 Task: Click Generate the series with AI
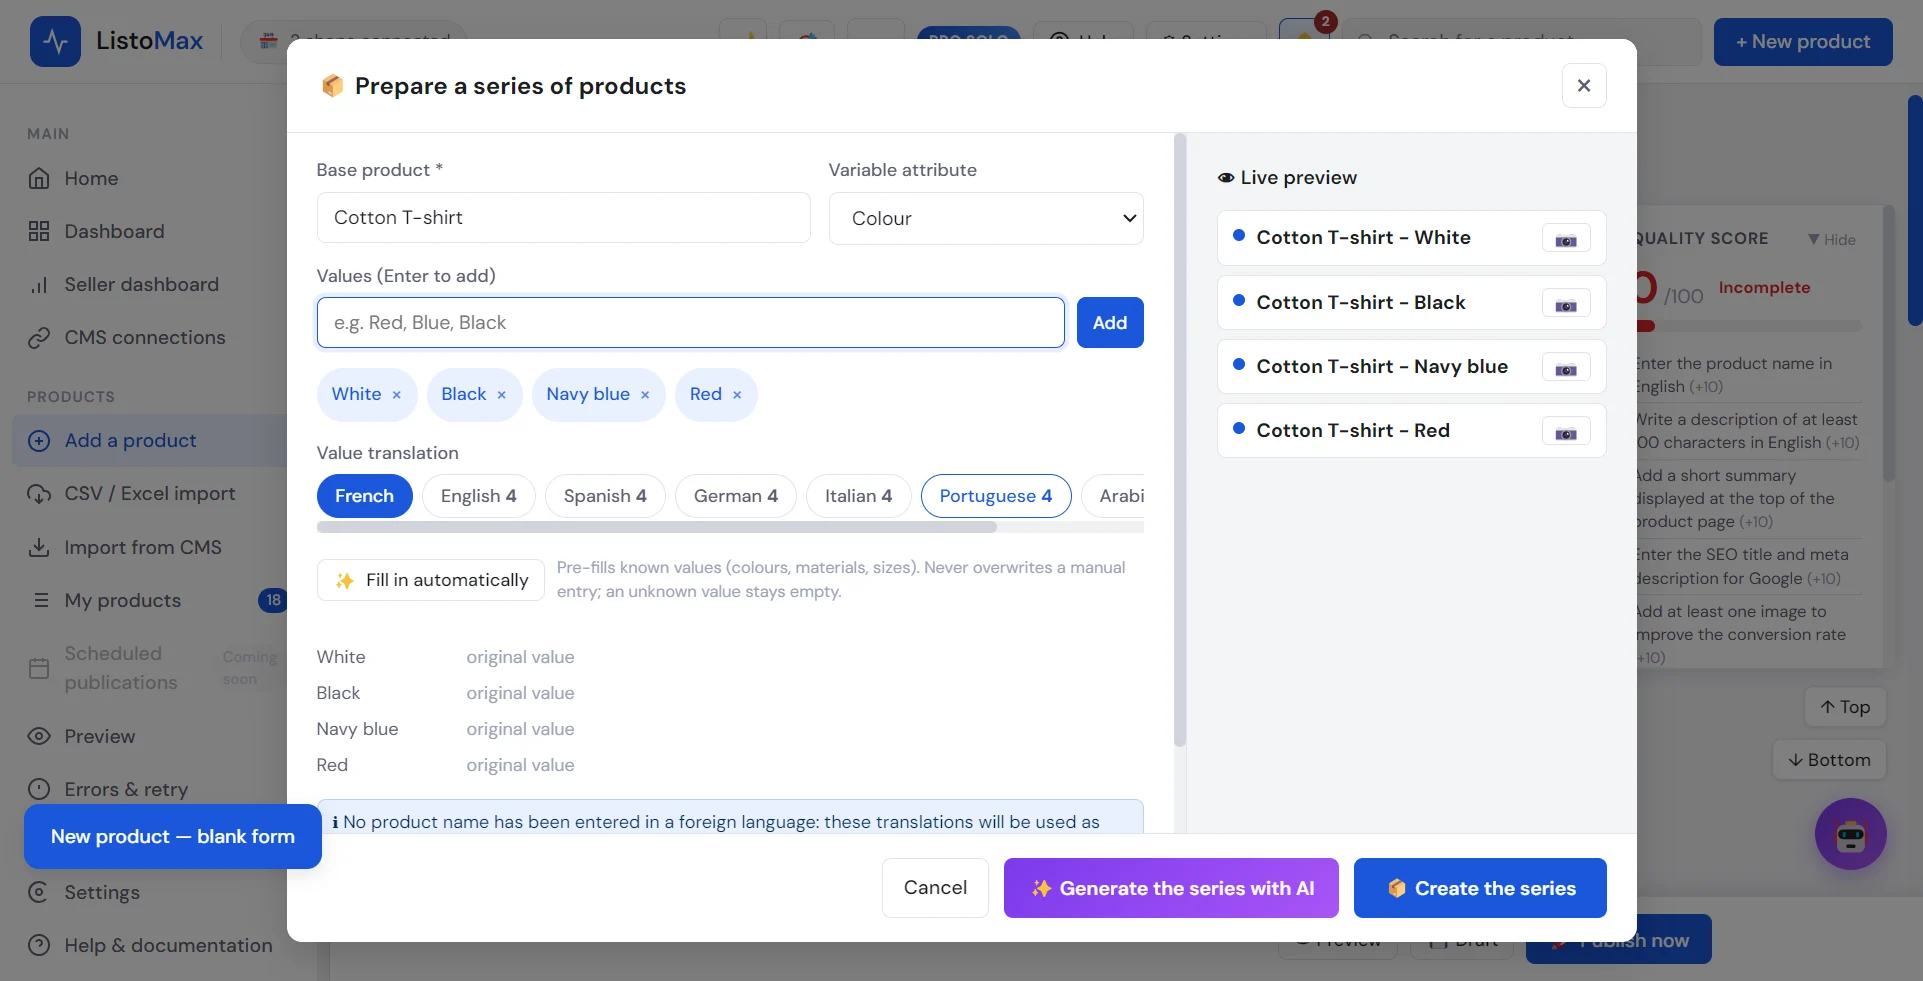point(1171,888)
